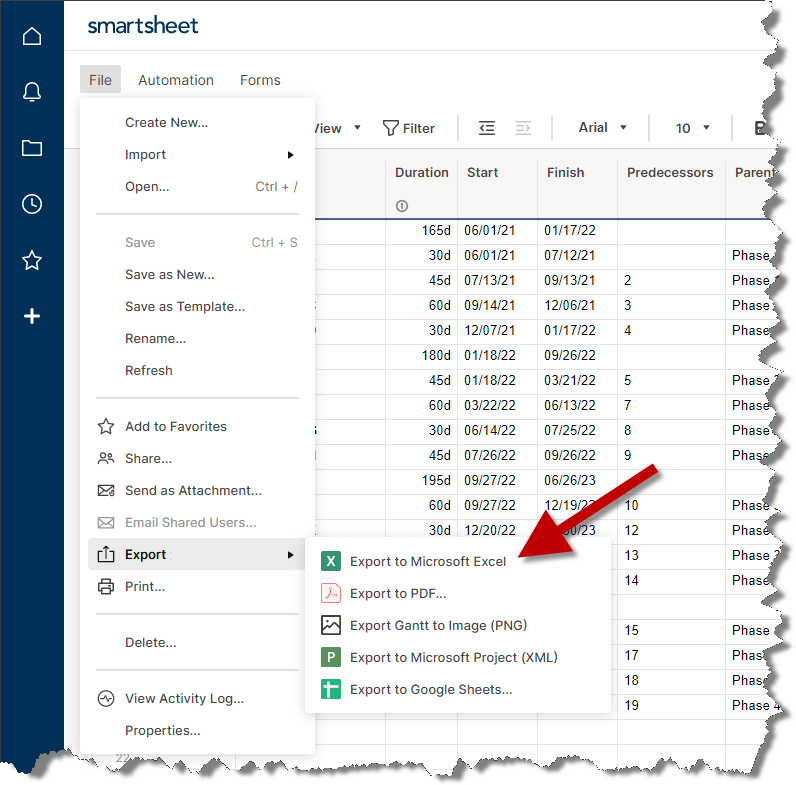Click the Excel icon in Export submenu

pyautogui.click(x=331, y=561)
